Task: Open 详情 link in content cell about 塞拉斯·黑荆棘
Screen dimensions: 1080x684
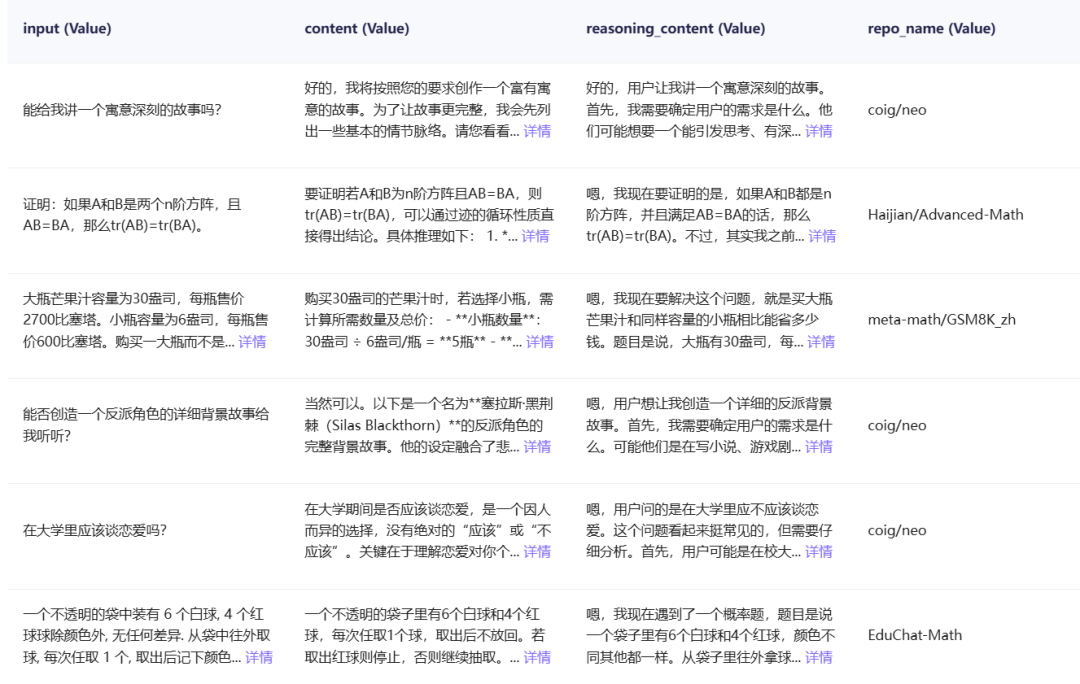Action: click(x=537, y=446)
